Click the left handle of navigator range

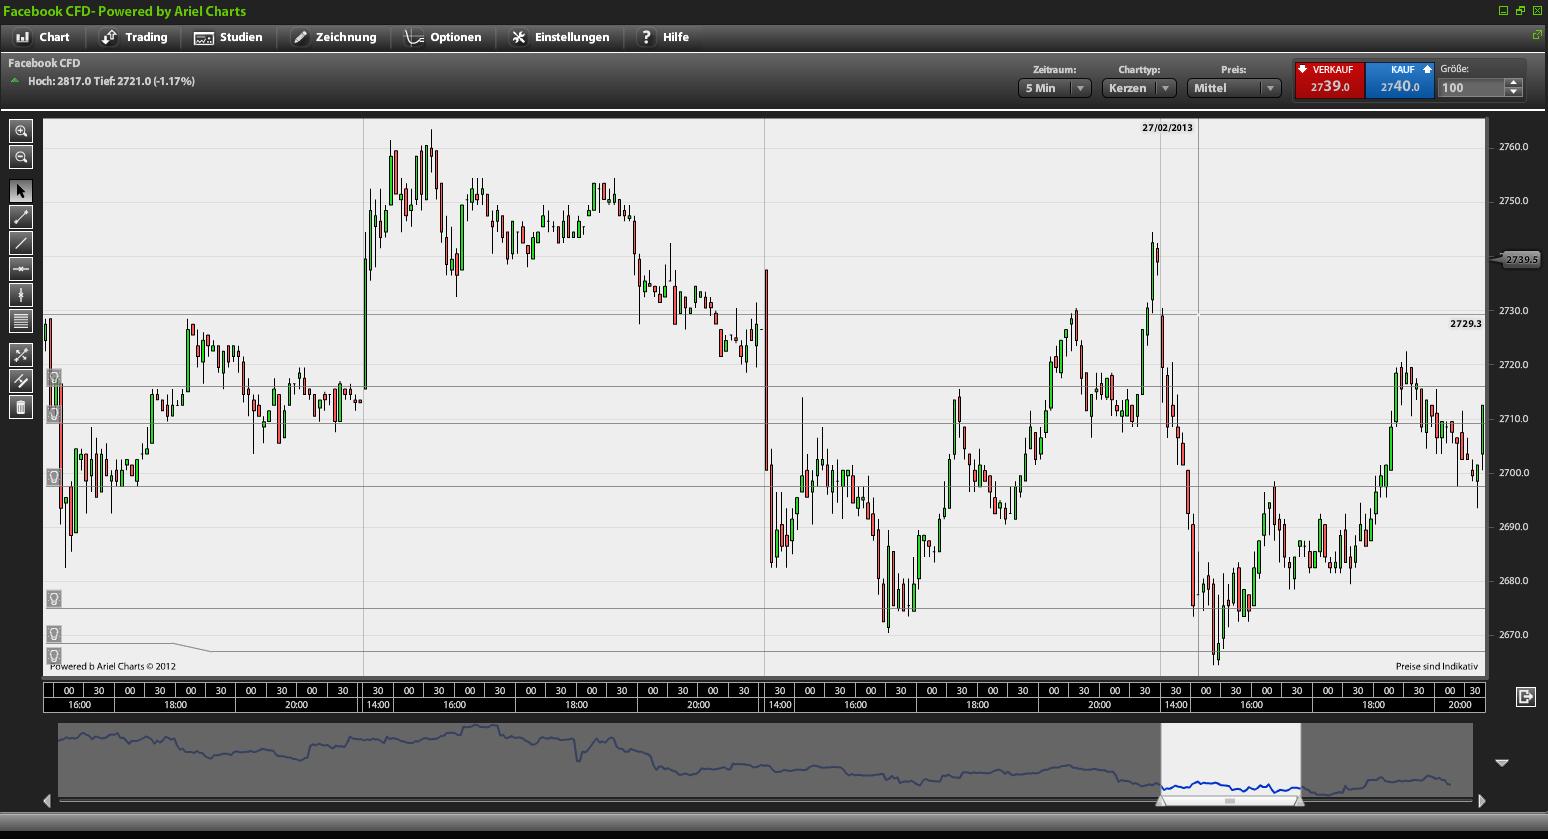pos(1161,800)
